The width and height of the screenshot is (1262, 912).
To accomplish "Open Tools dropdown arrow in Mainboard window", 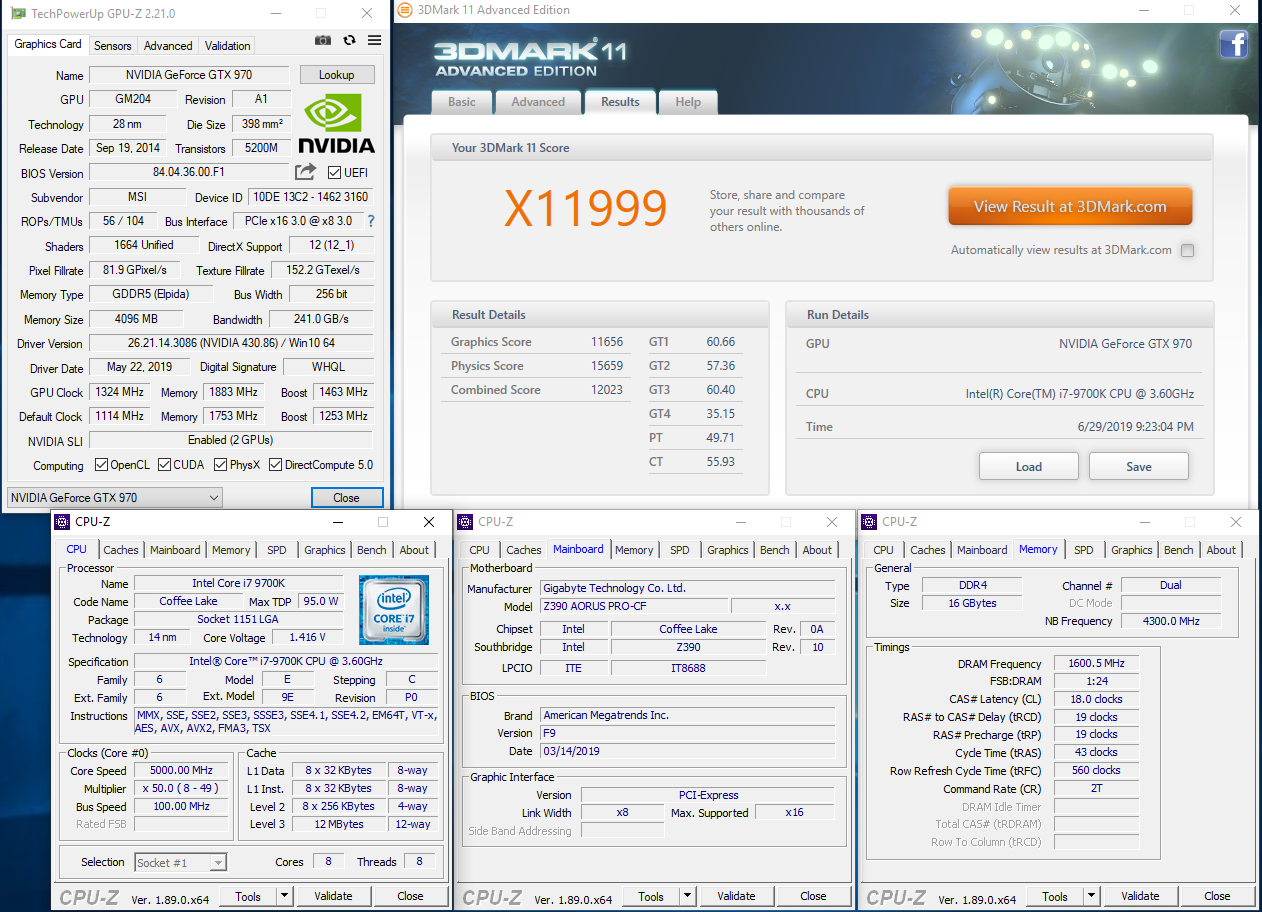I will 687,896.
